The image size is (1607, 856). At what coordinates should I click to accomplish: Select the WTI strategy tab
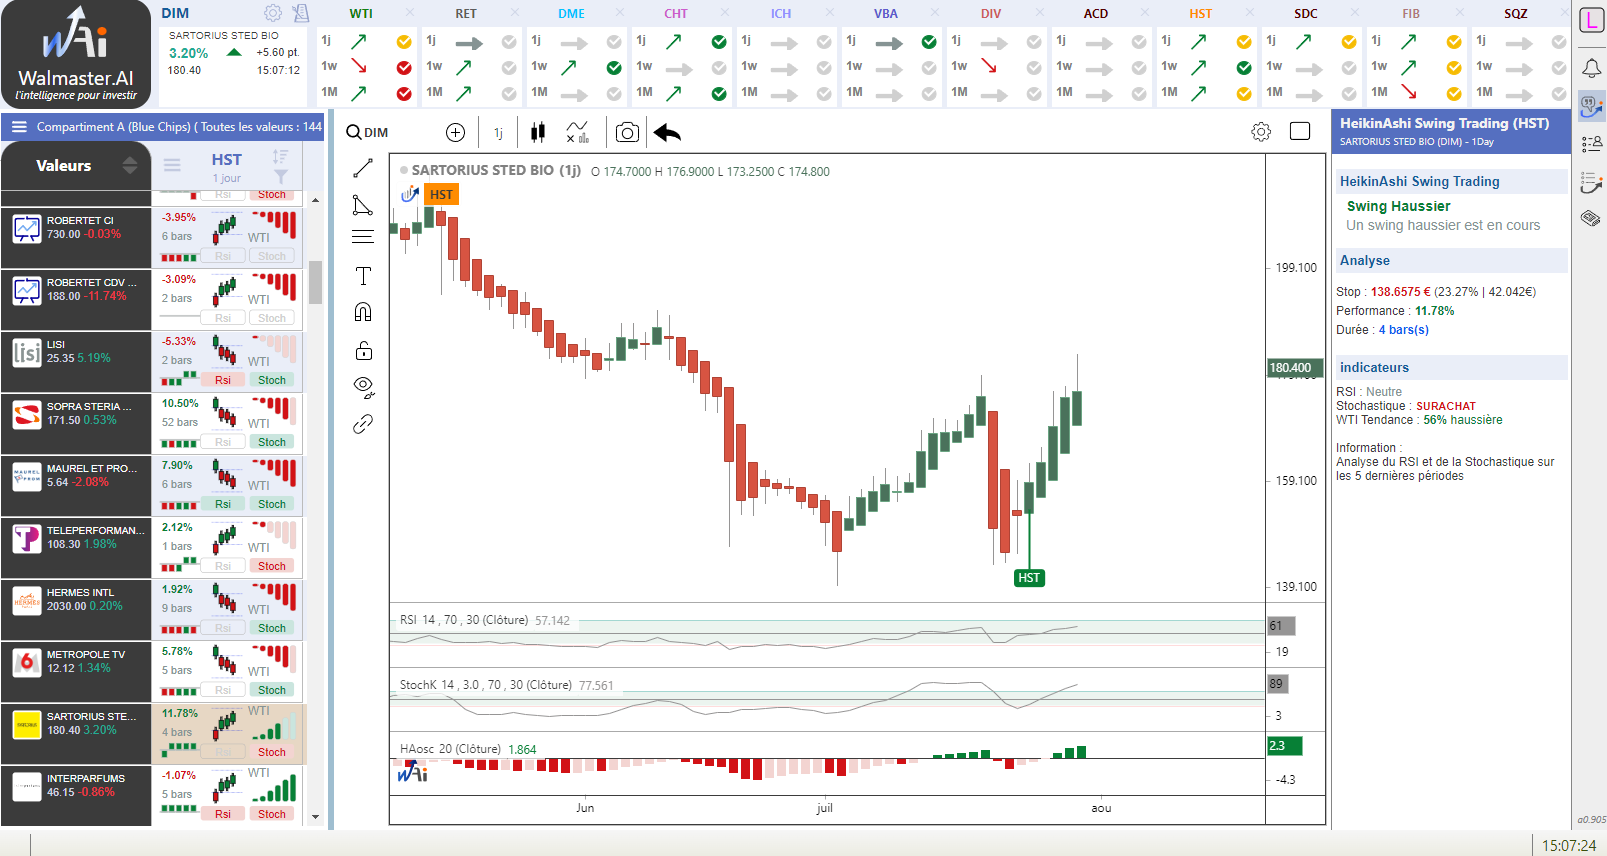361,14
